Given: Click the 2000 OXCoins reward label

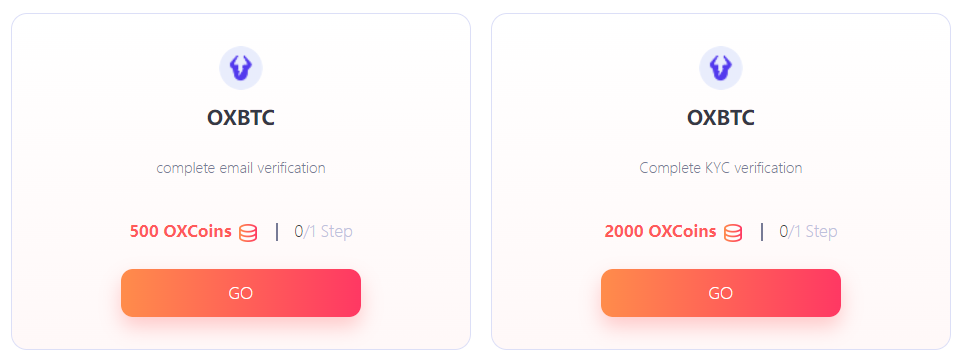Looking at the screenshot, I should pos(661,232).
